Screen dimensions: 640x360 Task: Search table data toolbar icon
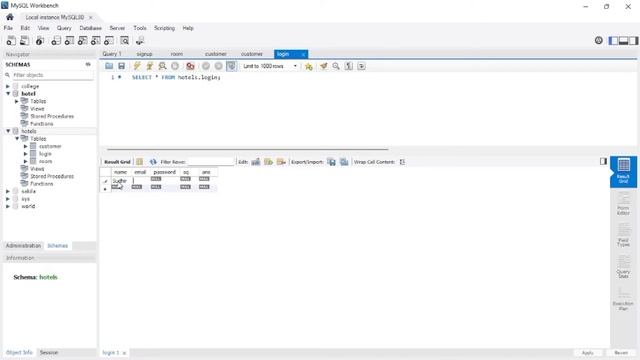tap(124, 40)
